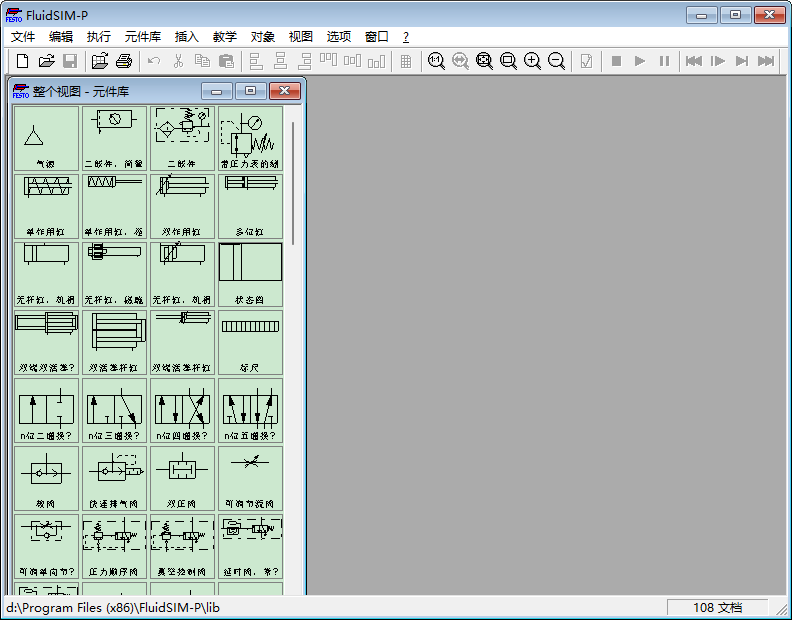Click align bottom toolbar icon
The image size is (792, 620).
click(376, 61)
